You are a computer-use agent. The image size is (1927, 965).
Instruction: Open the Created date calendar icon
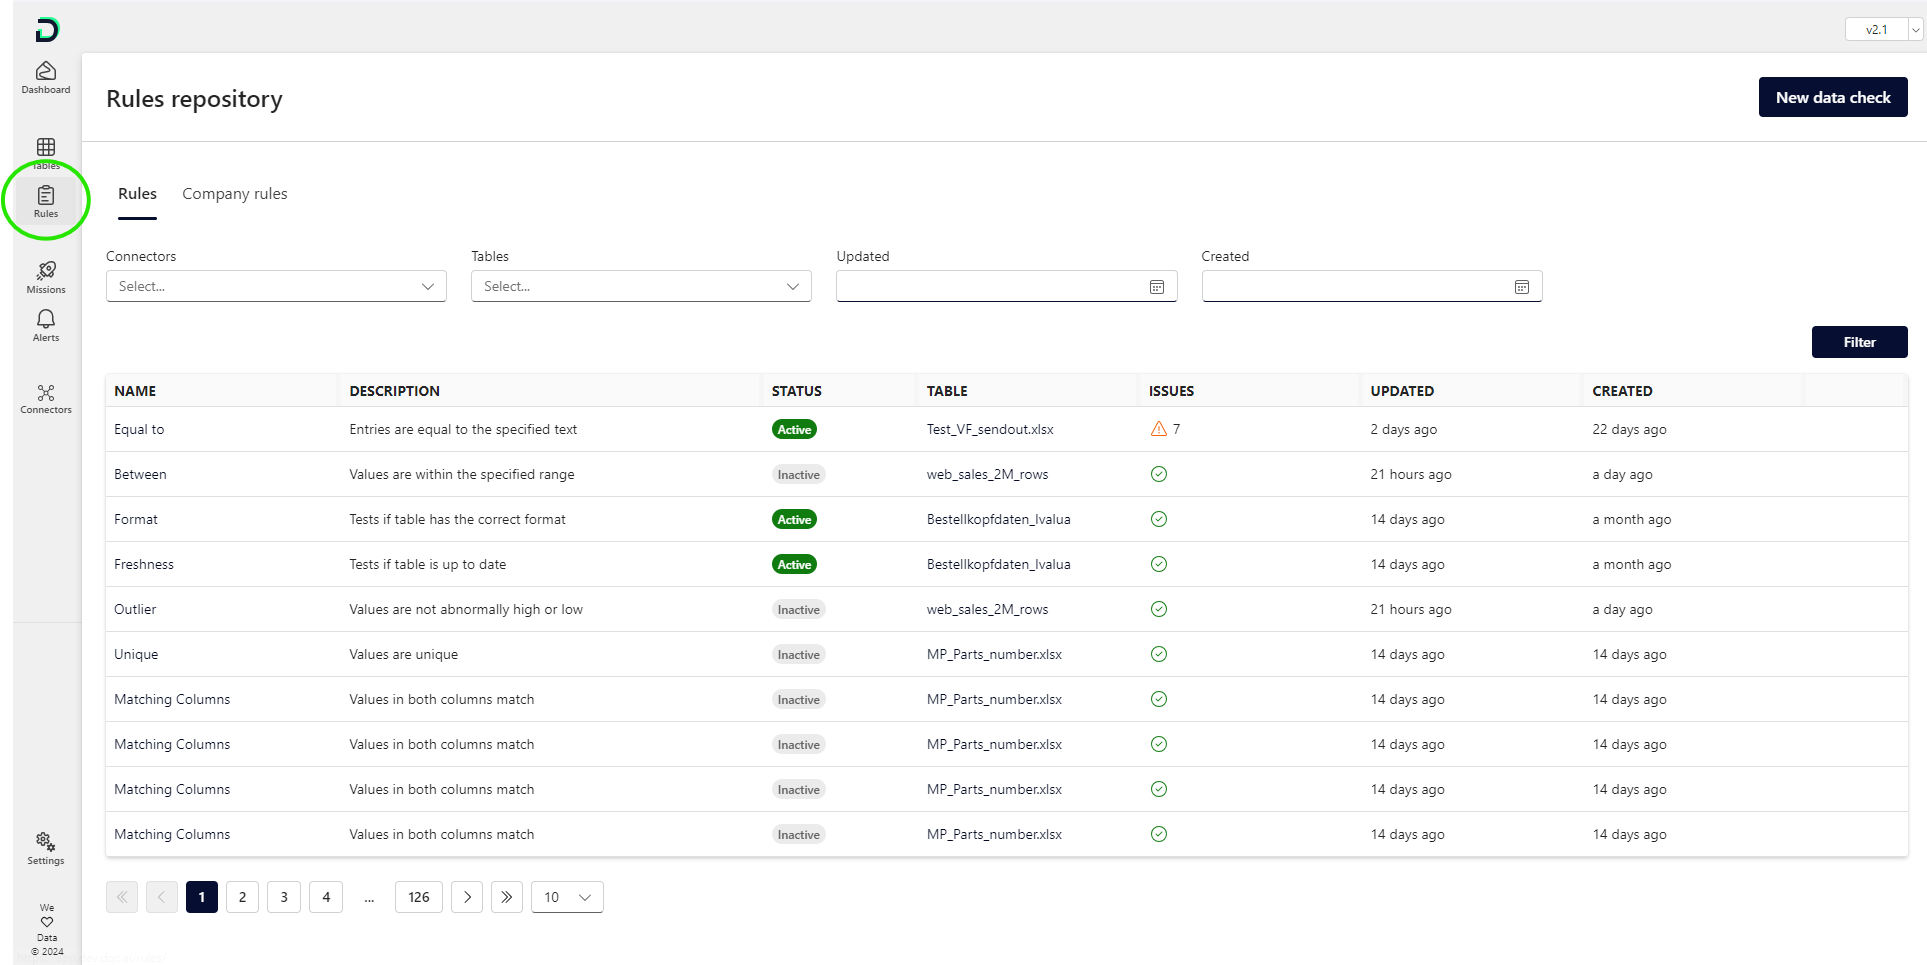(x=1522, y=287)
